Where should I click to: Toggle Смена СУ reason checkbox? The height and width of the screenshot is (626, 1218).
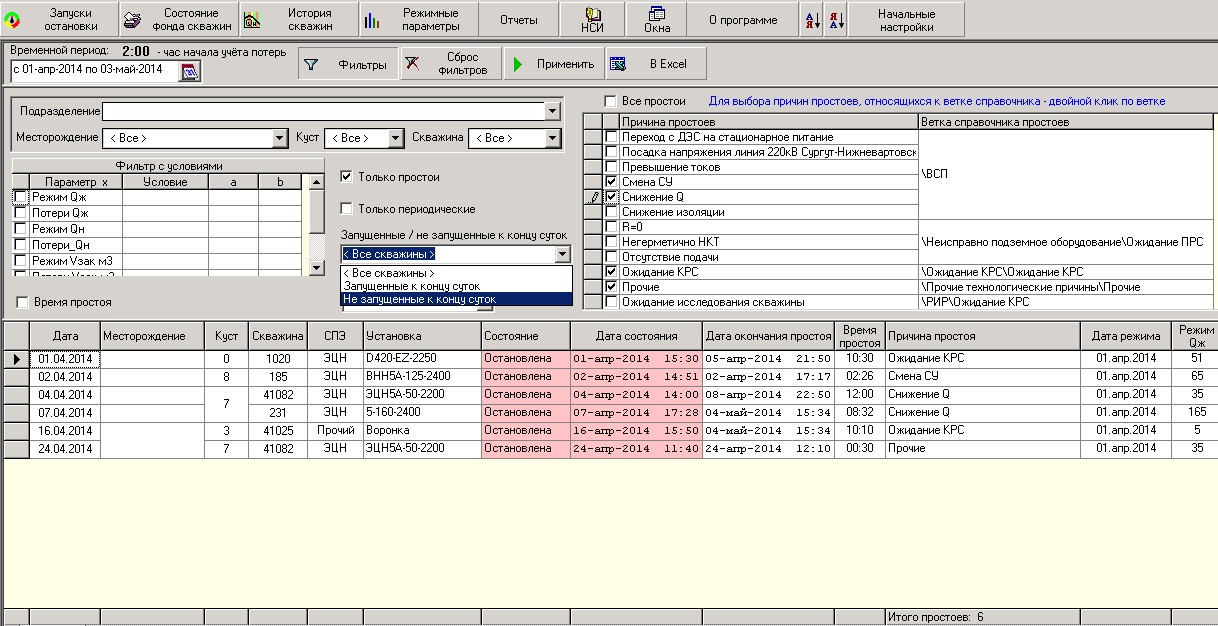point(611,182)
